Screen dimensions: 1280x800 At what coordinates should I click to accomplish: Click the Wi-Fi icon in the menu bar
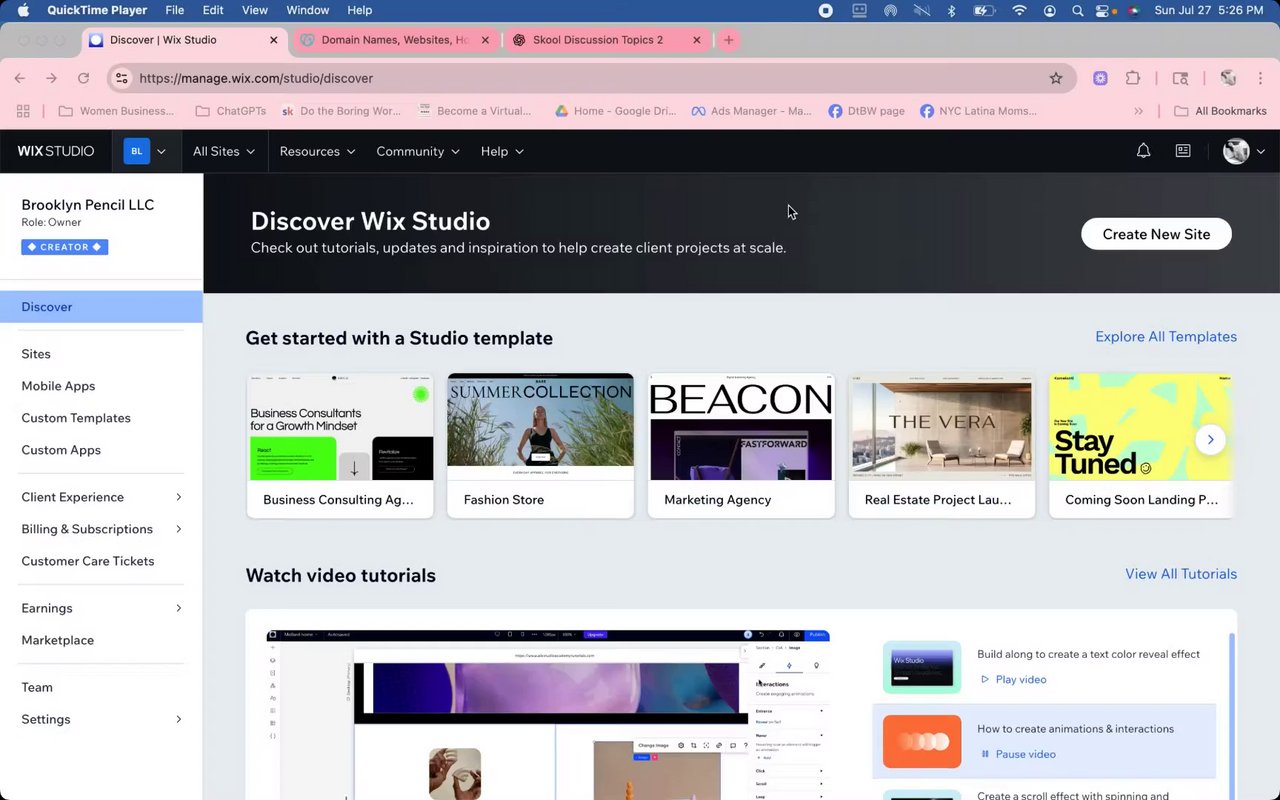coord(1019,10)
